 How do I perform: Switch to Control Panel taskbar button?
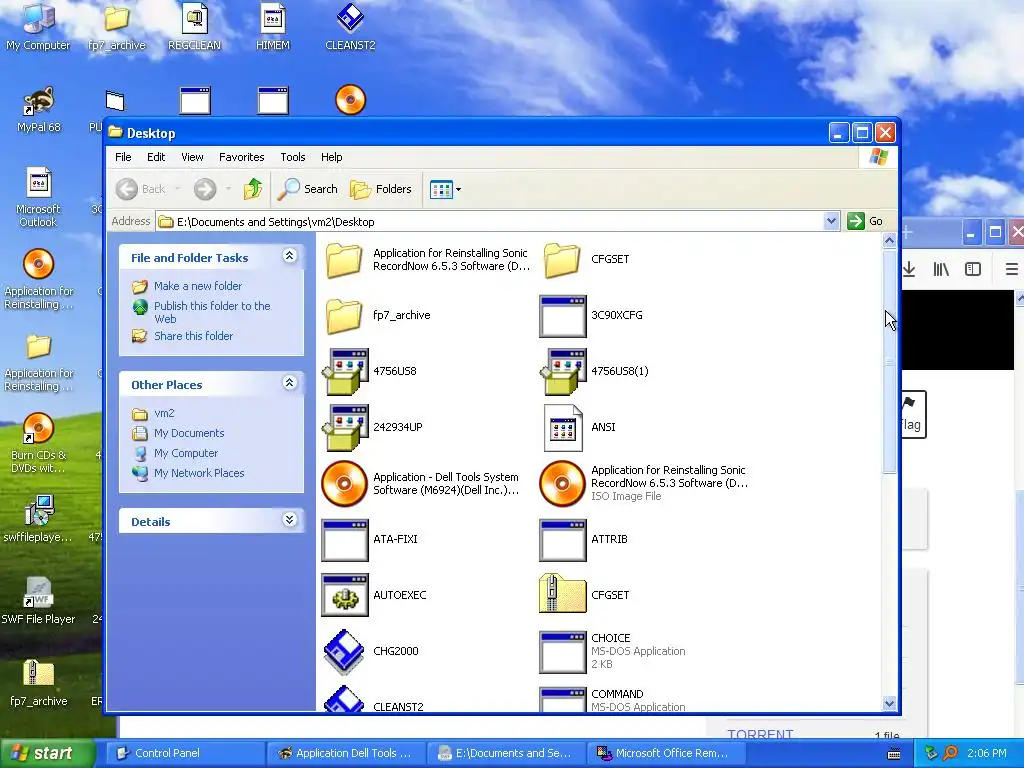(x=184, y=753)
